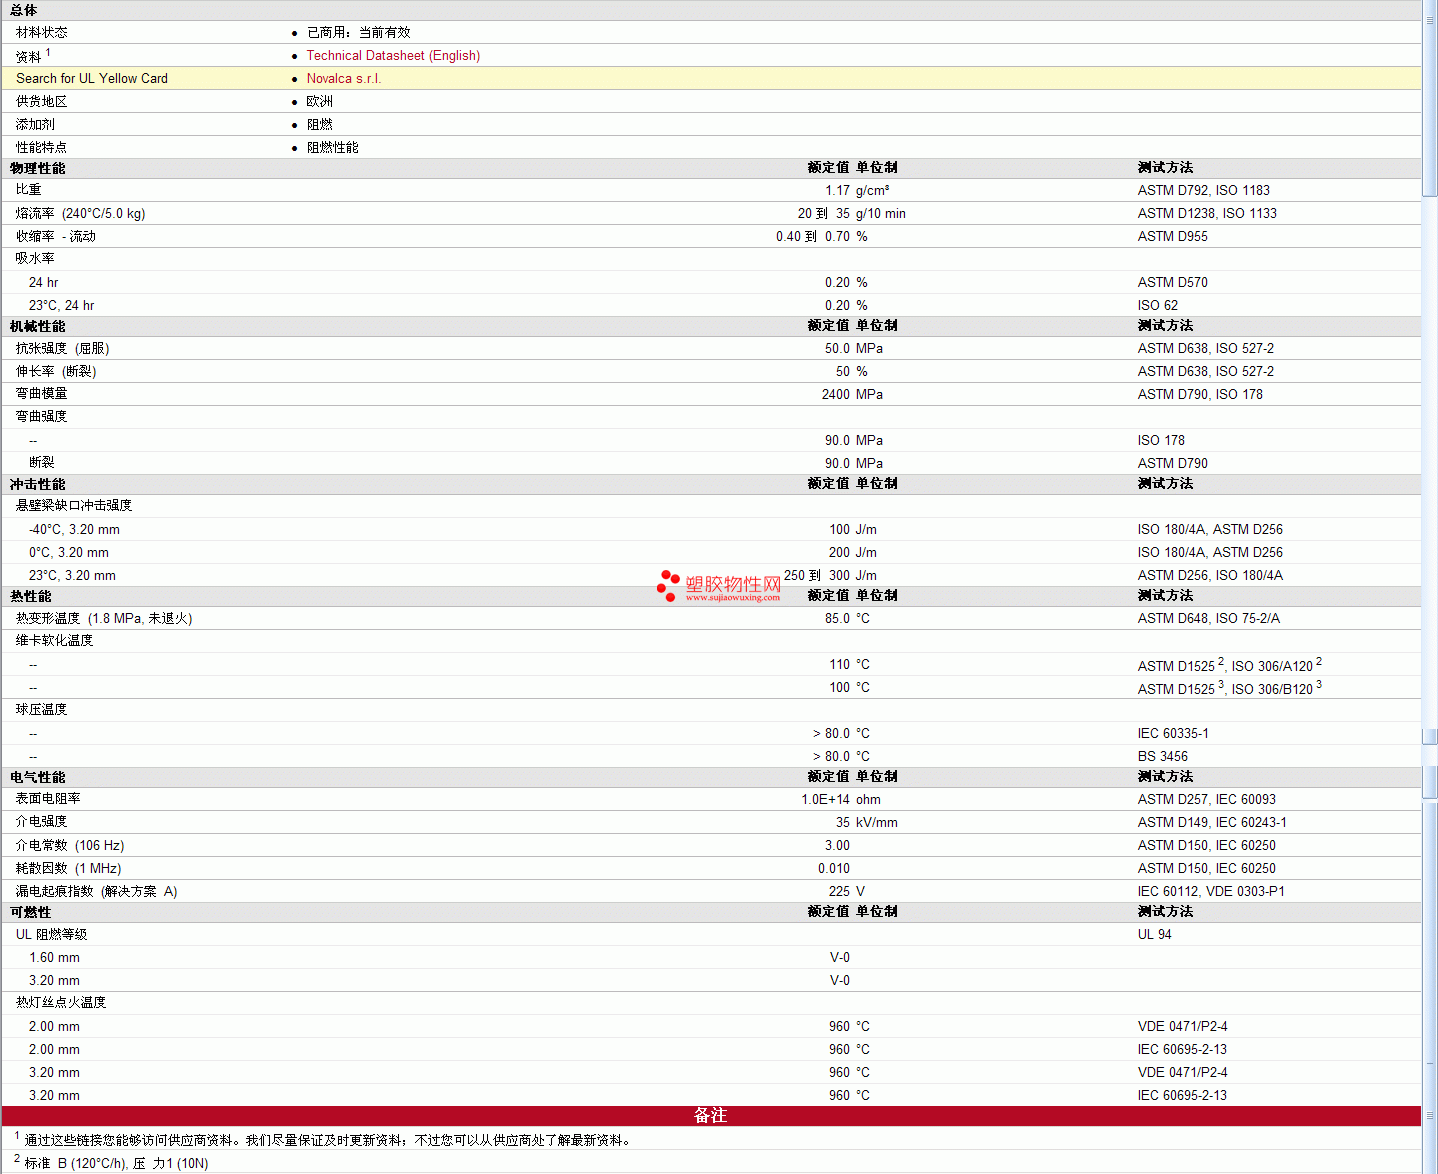Viewport: 1438px width, 1174px height.
Task: Click the '材料状态' row label
Action: tap(42, 33)
